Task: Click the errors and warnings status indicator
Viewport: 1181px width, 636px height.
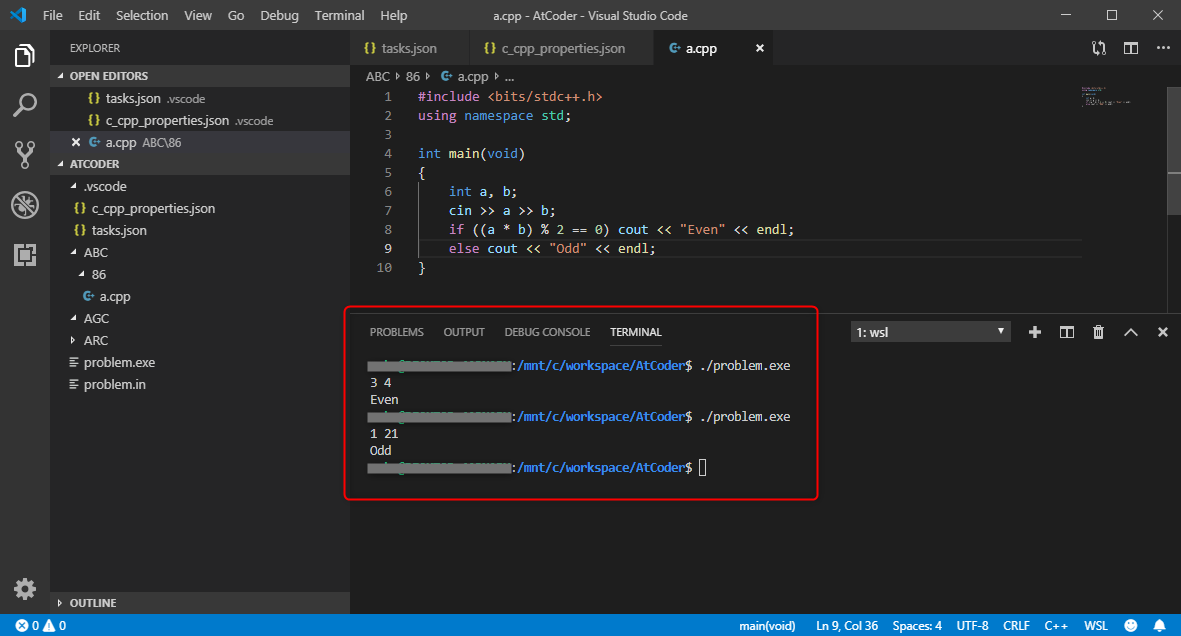Action: click(x=40, y=626)
